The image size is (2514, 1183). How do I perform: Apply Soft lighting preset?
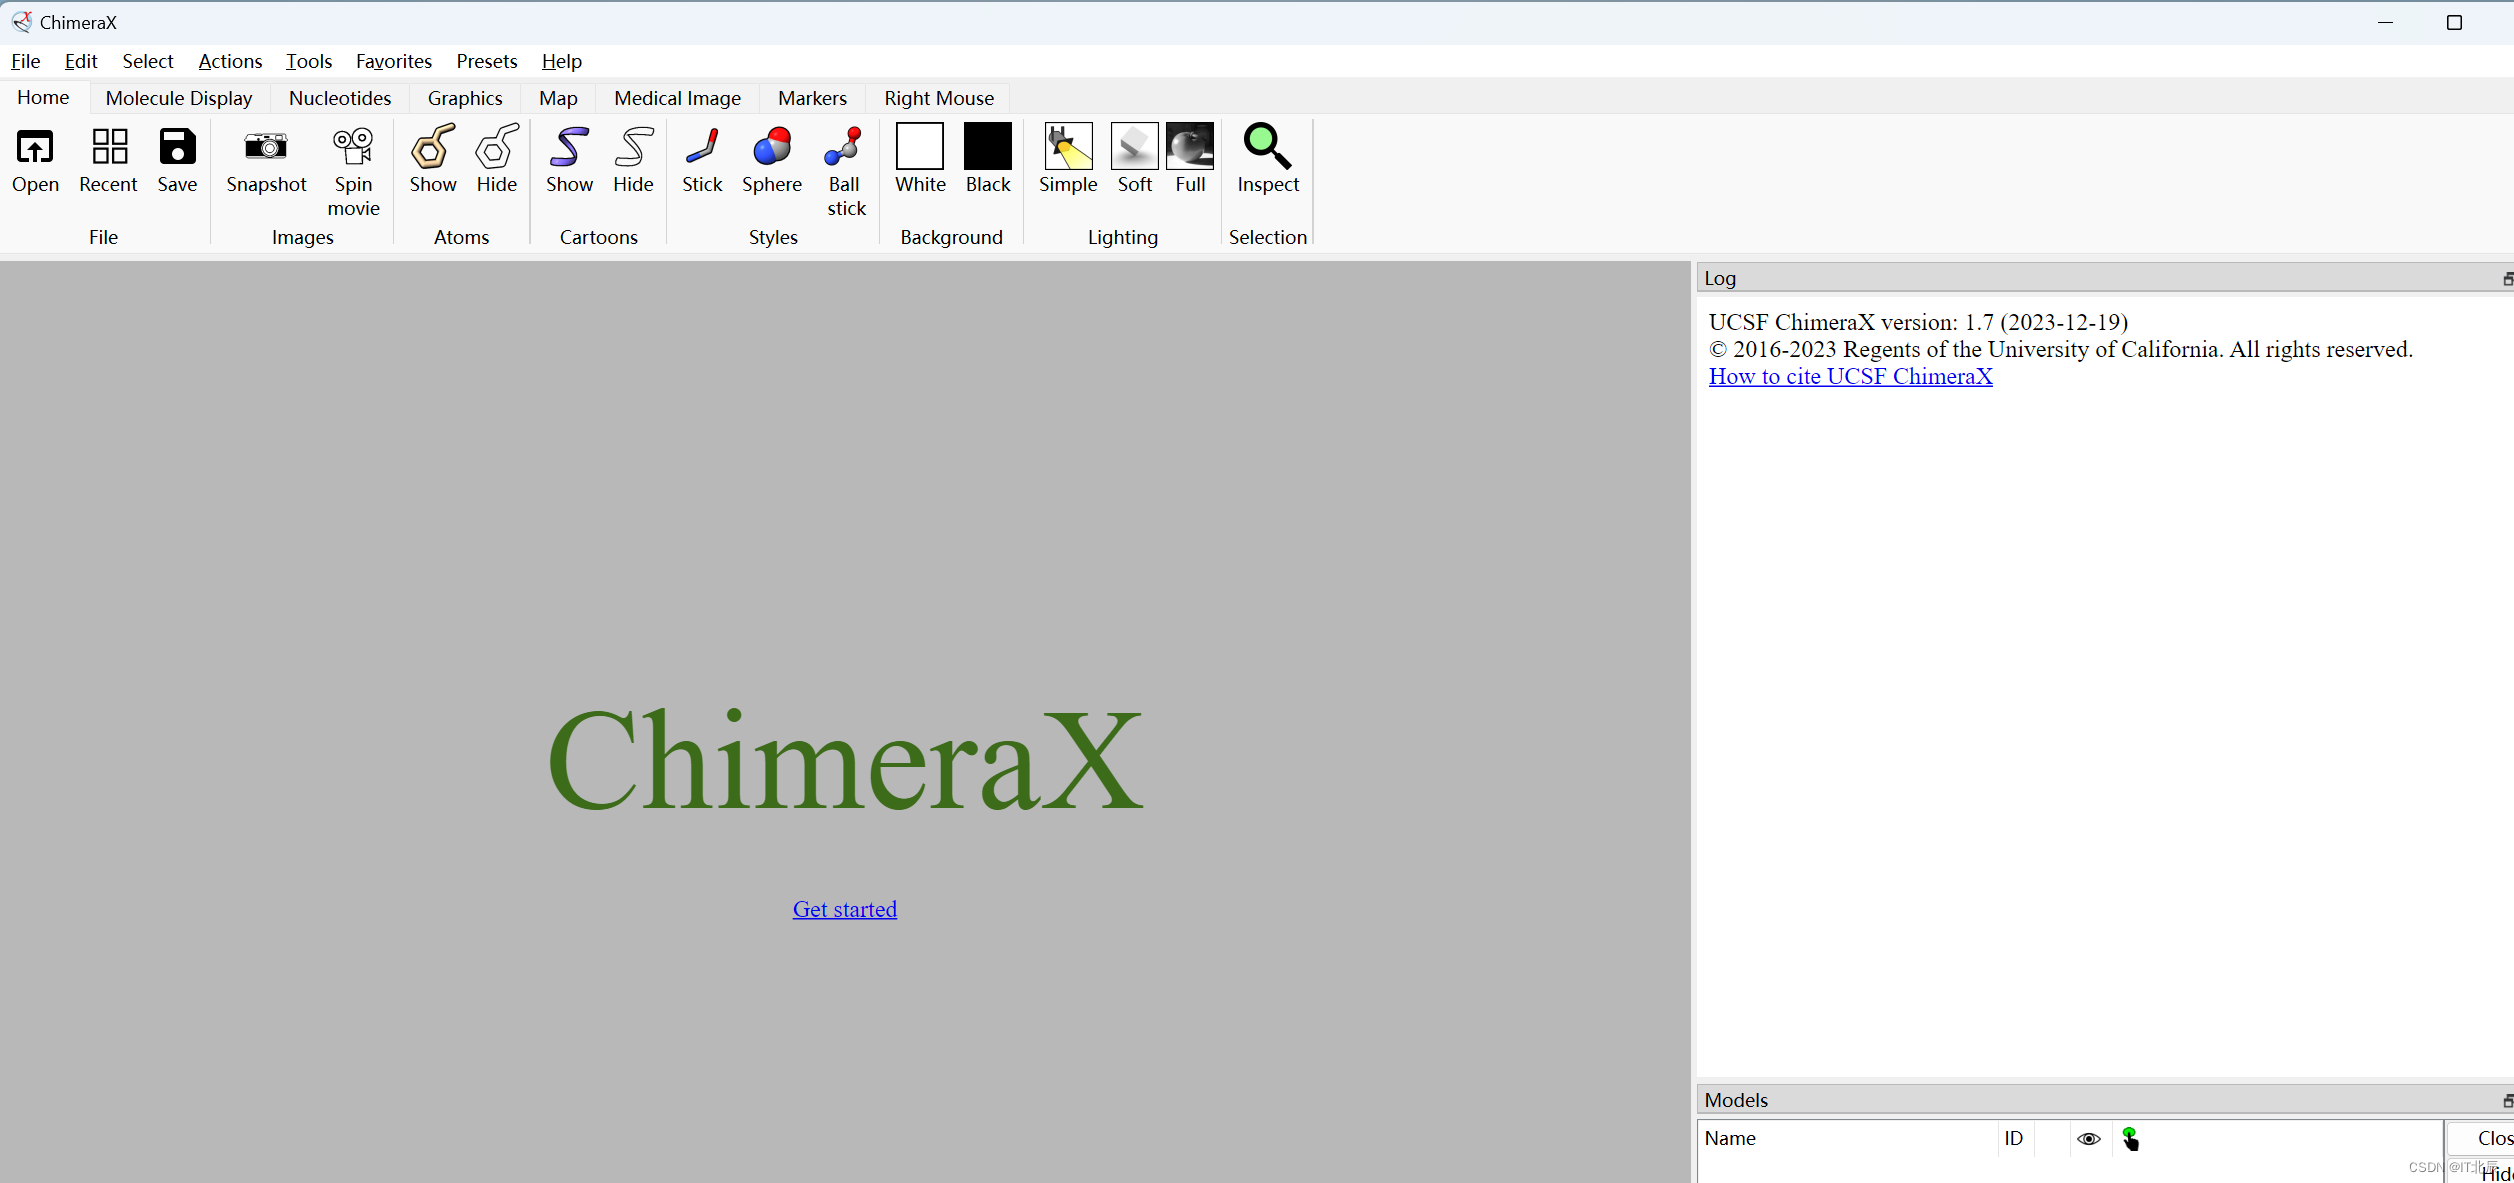coord(1134,160)
